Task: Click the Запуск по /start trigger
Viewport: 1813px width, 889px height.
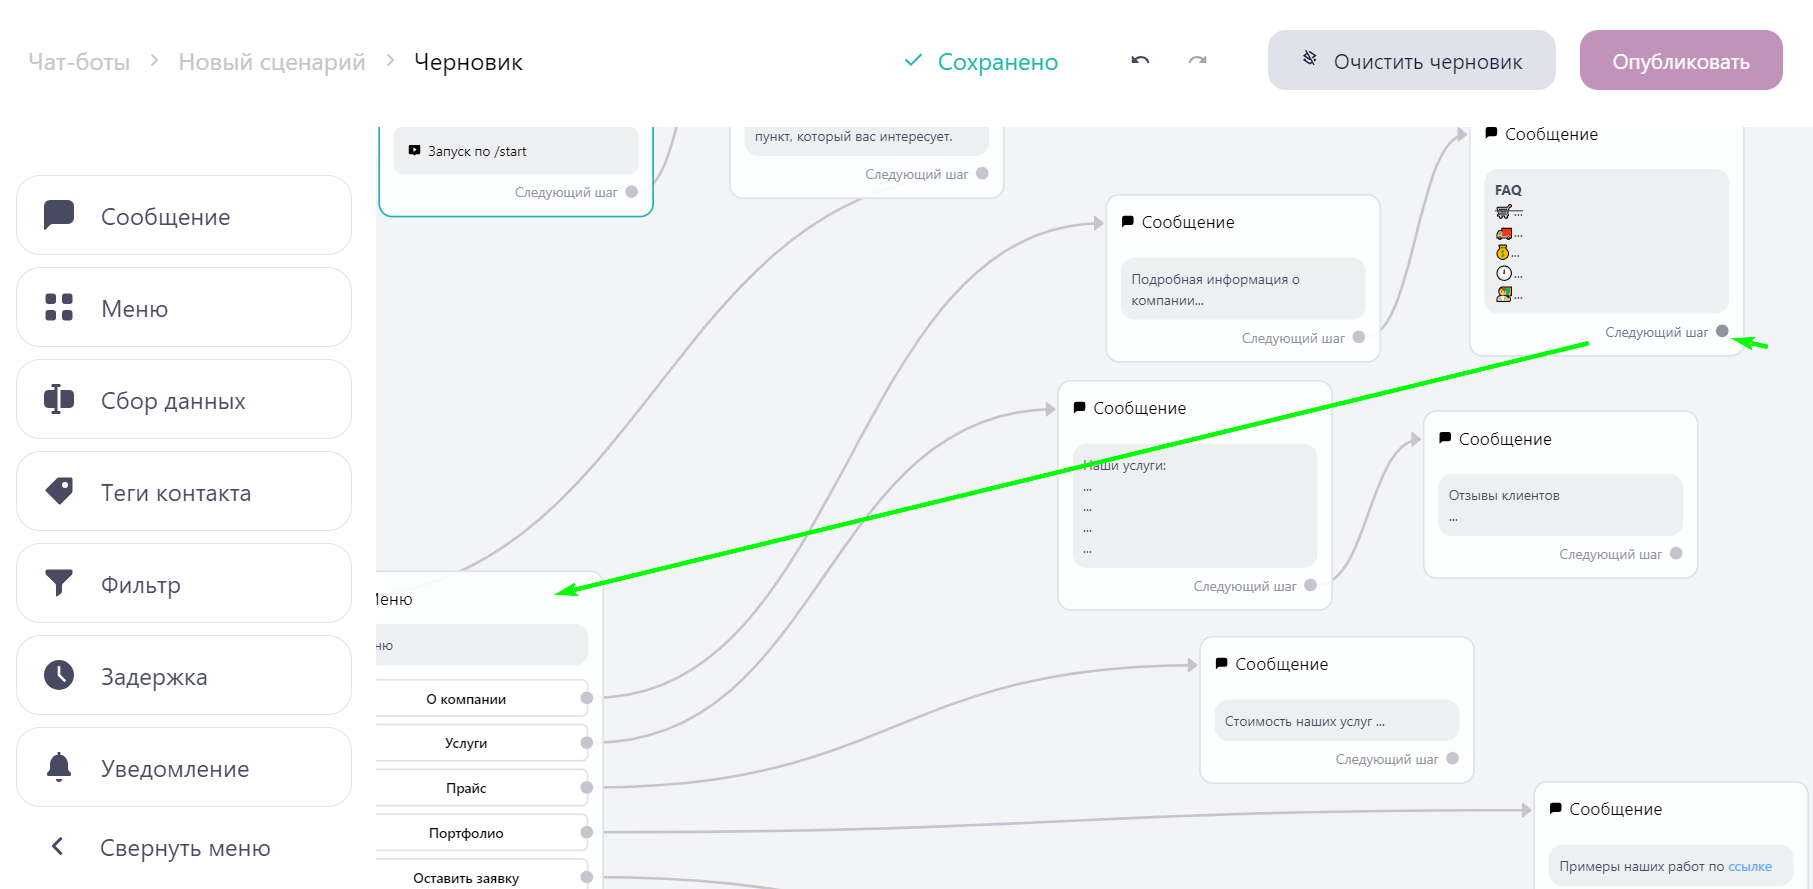Action: [x=516, y=151]
